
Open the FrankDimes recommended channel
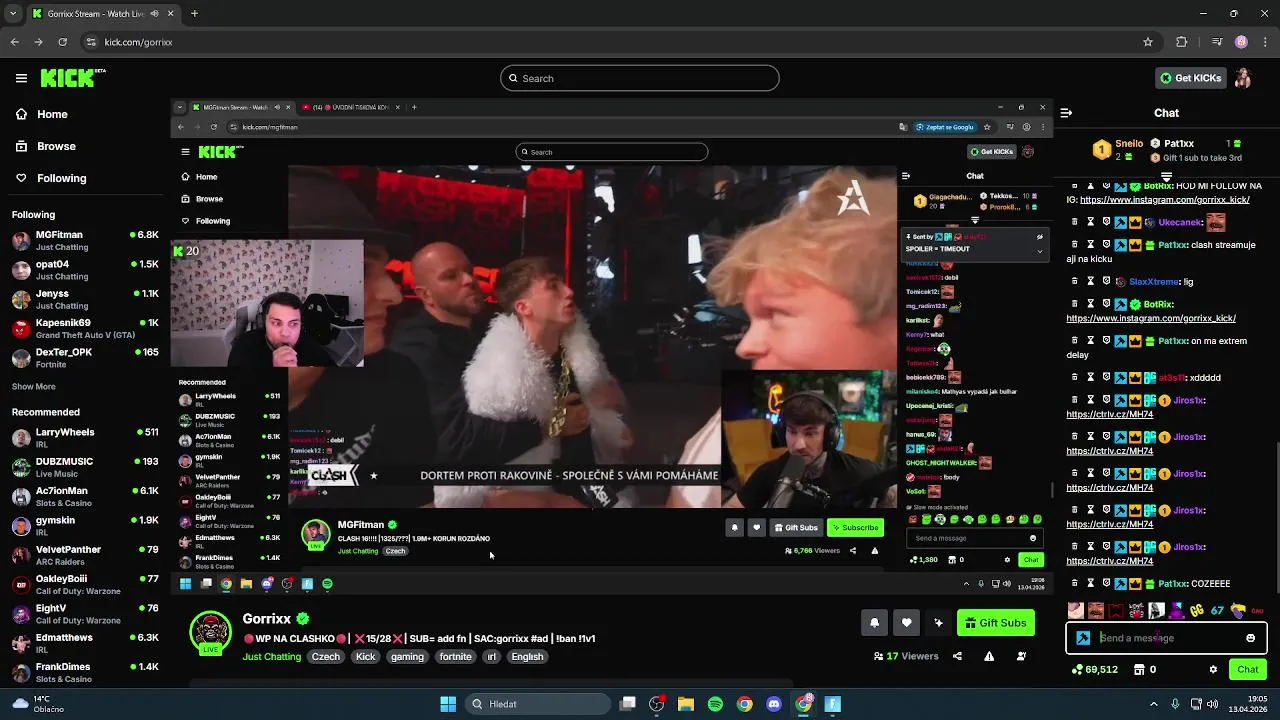[x=84, y=672]
